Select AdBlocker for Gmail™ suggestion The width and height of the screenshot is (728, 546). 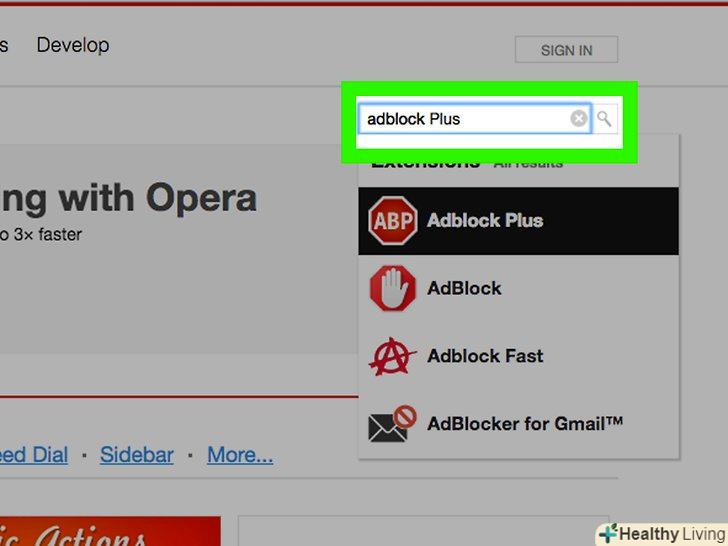(525, 423)
